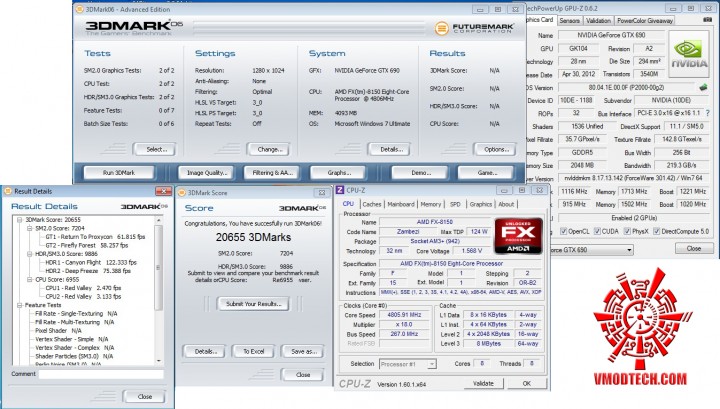
Task: Click the OK button in CPU-Z
Action: click(527, 383)
